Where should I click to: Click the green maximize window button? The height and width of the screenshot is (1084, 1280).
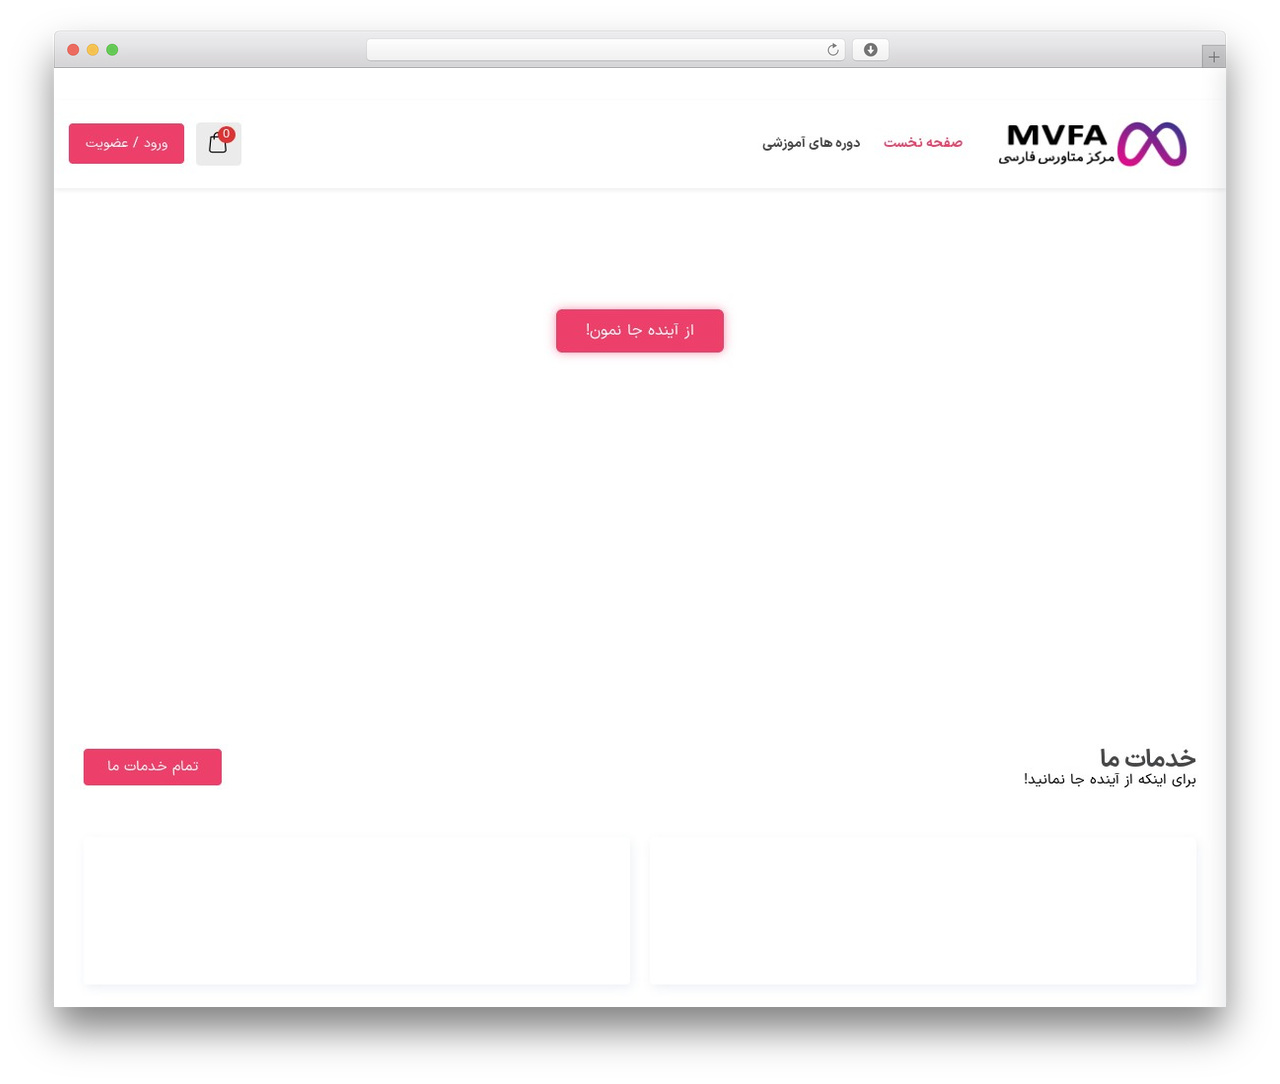coord(112,50)
